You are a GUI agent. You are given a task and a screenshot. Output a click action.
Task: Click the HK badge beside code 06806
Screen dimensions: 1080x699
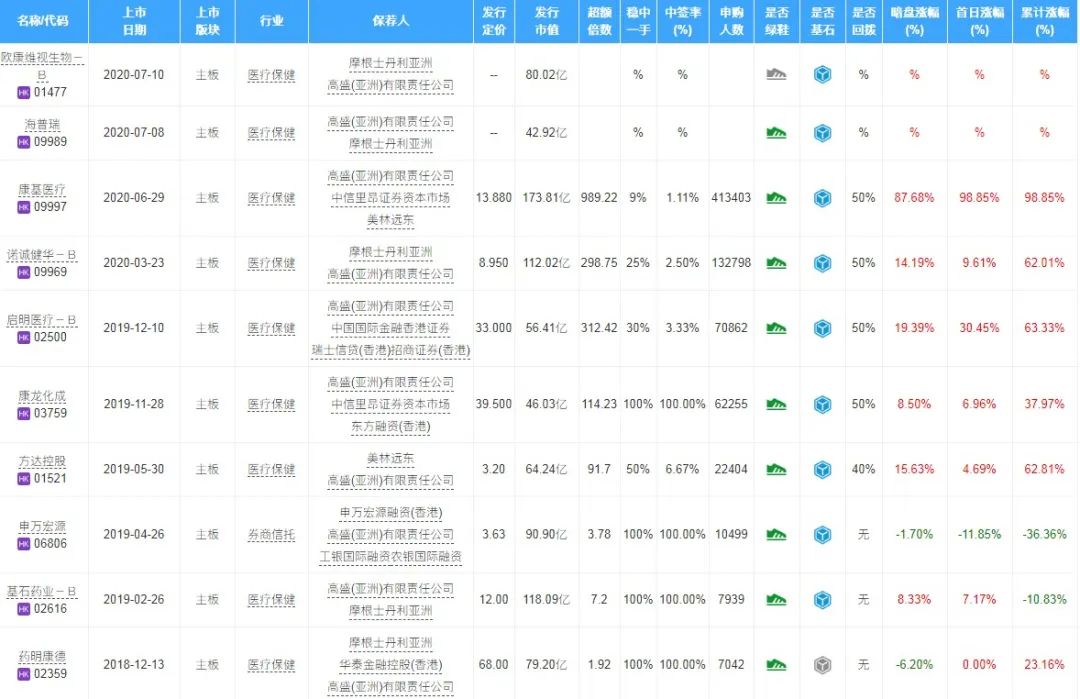[23, 544]
